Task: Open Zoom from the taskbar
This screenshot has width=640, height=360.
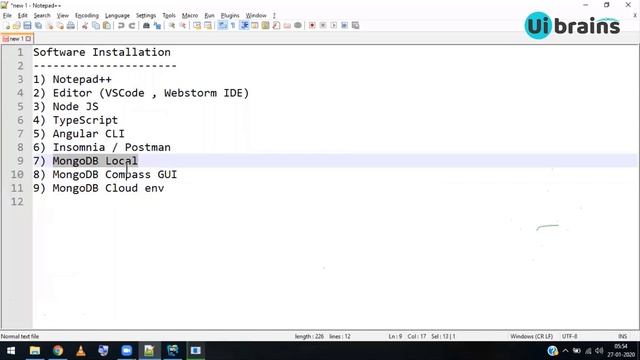Action: [x=127, y=351]
